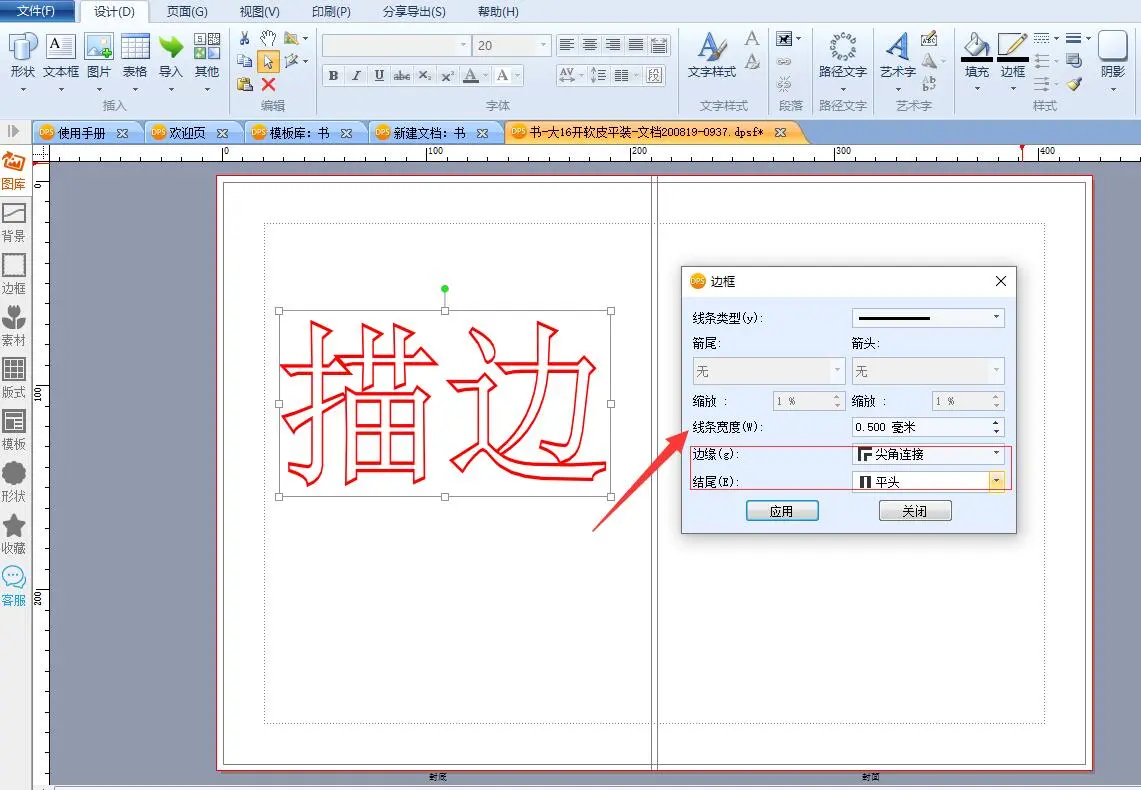
Task: Click the 线条宽度 0.500 毫米 field
Action: pos(920,427)
